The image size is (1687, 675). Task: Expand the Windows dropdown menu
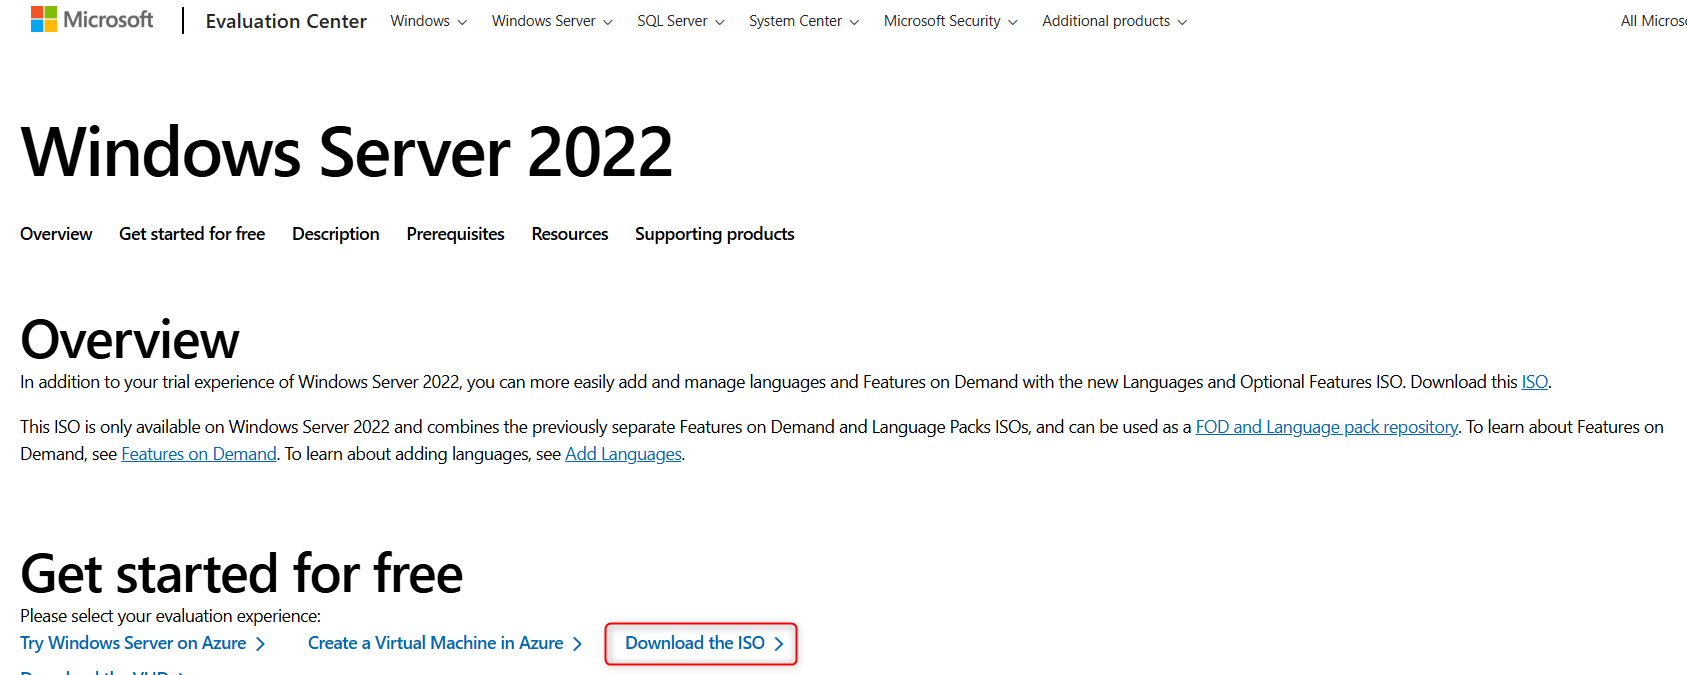(x=428, y=21)
